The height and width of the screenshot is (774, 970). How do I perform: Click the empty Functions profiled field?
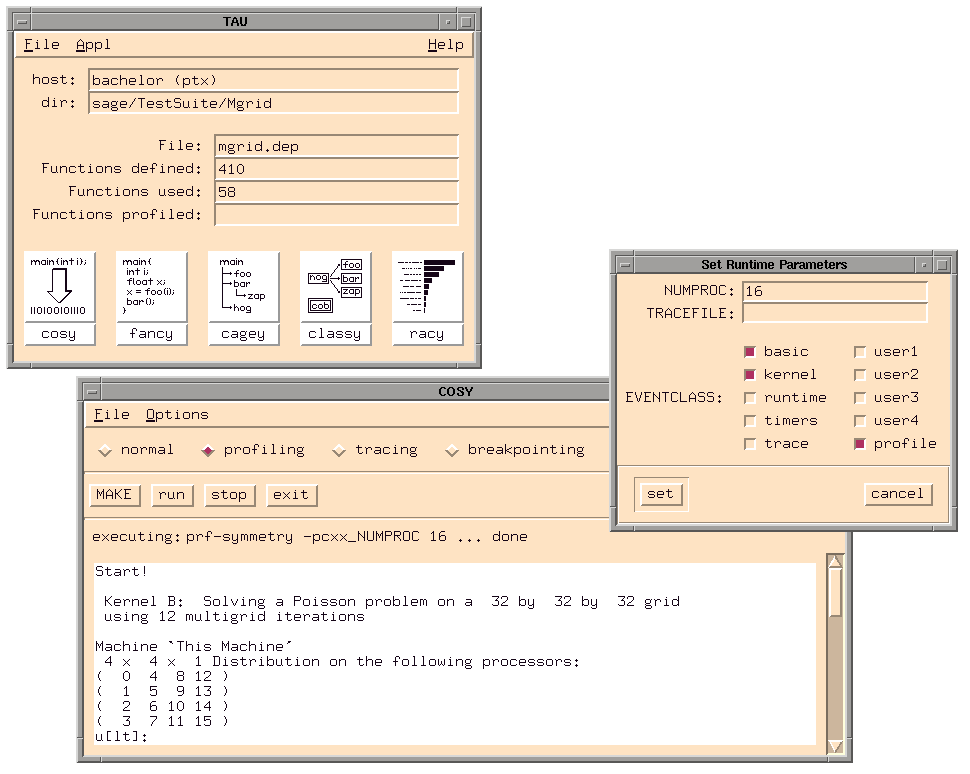click(x=337, y=215)
